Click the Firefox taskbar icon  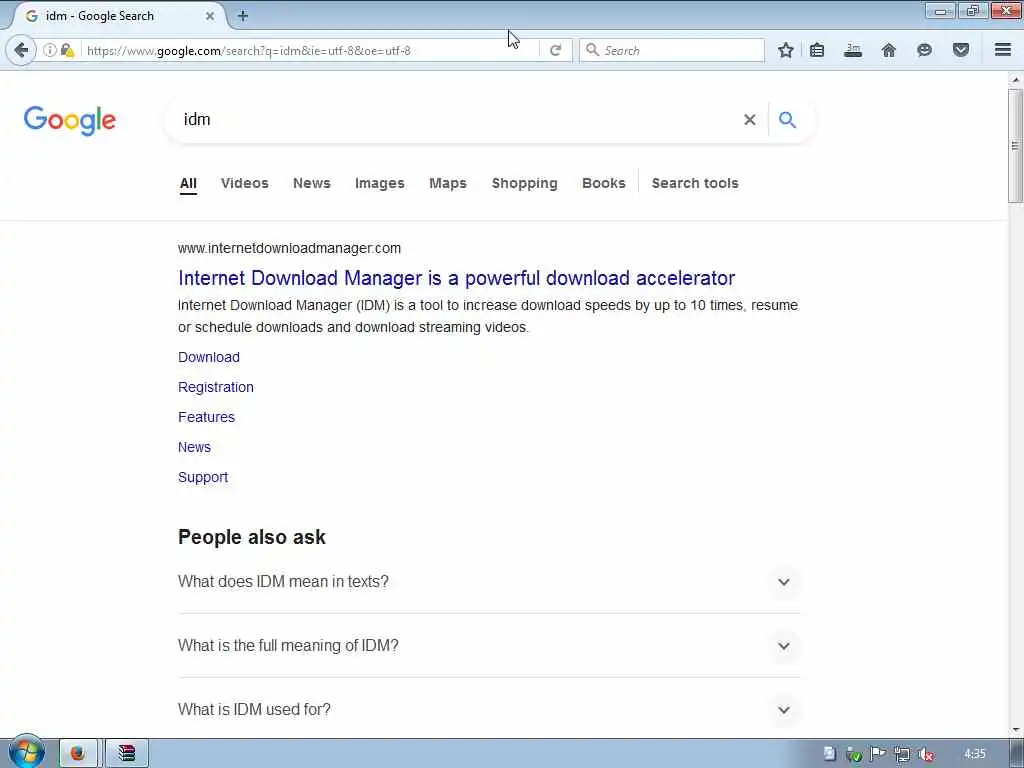pos(78,754)
